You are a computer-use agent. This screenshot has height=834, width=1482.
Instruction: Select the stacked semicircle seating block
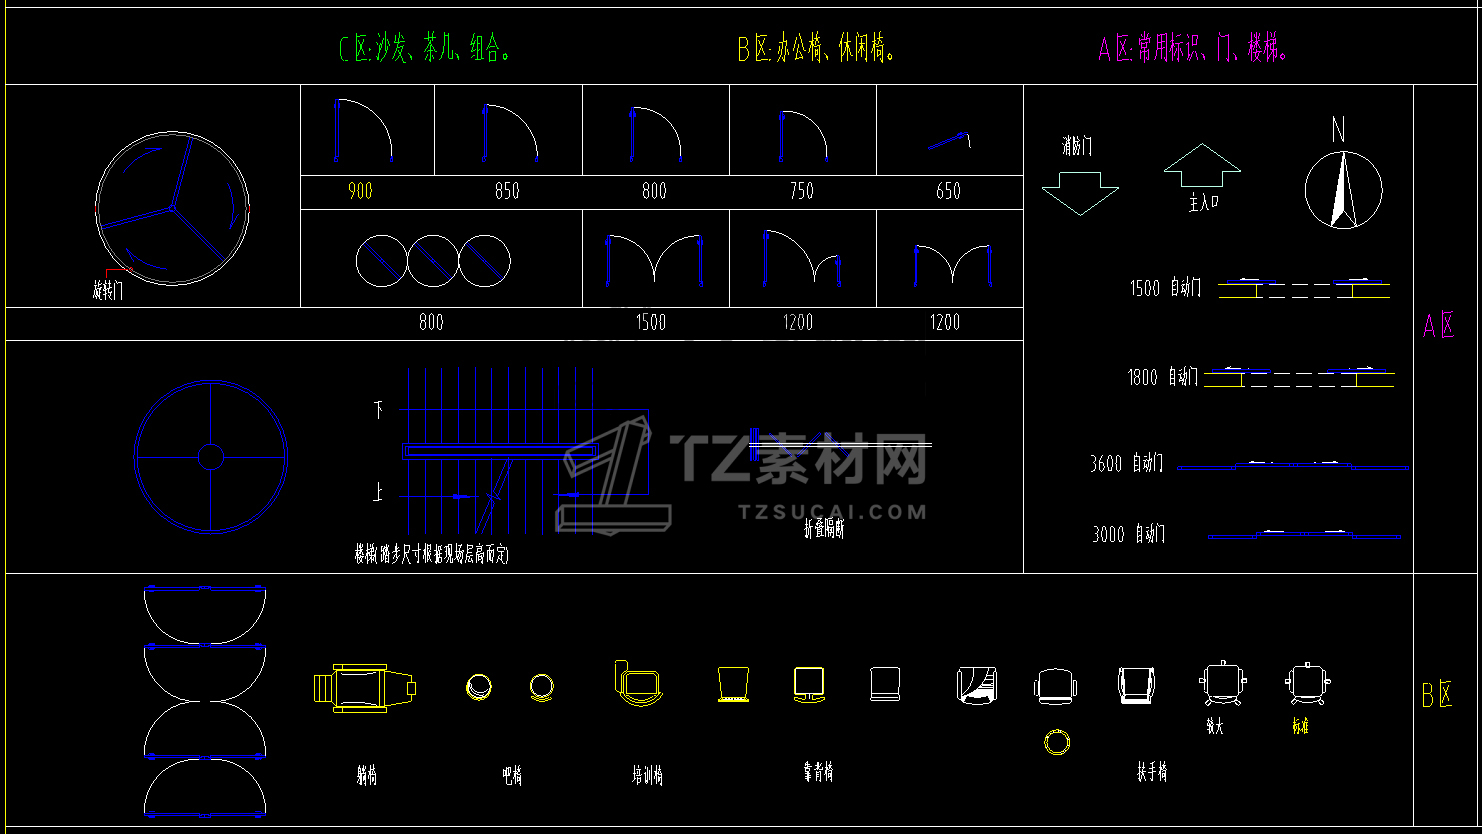click(x=205, y=701)
